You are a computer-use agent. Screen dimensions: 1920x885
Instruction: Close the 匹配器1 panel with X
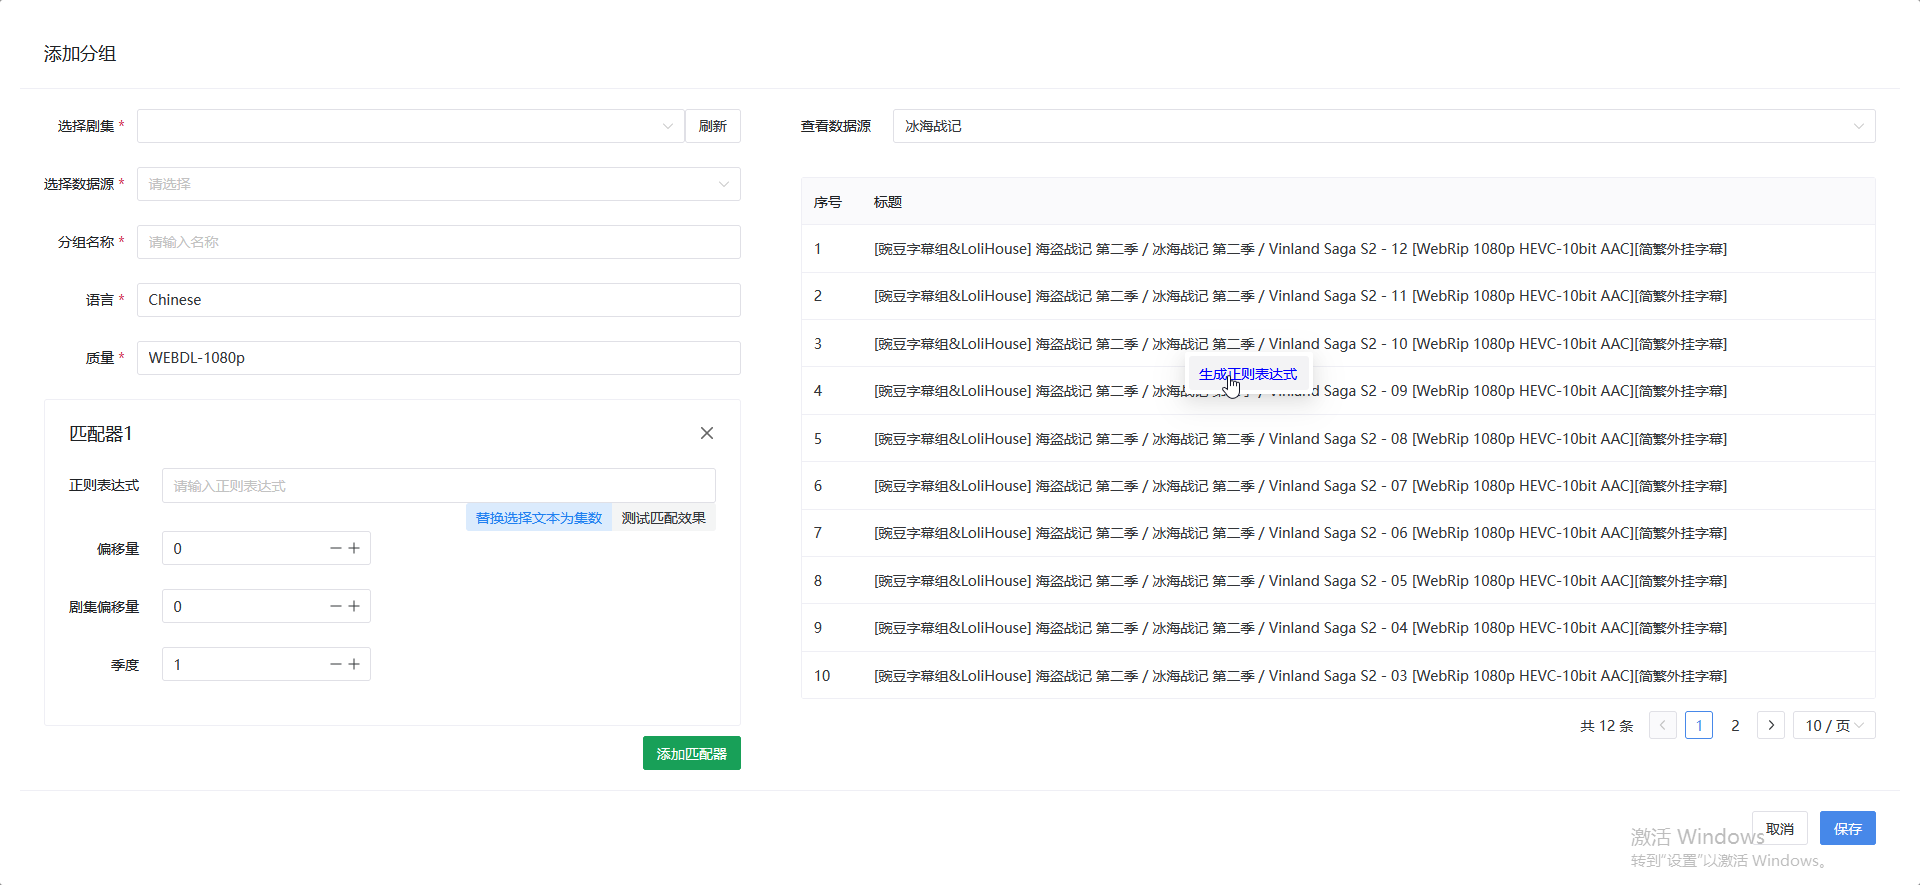pos(707,433)
